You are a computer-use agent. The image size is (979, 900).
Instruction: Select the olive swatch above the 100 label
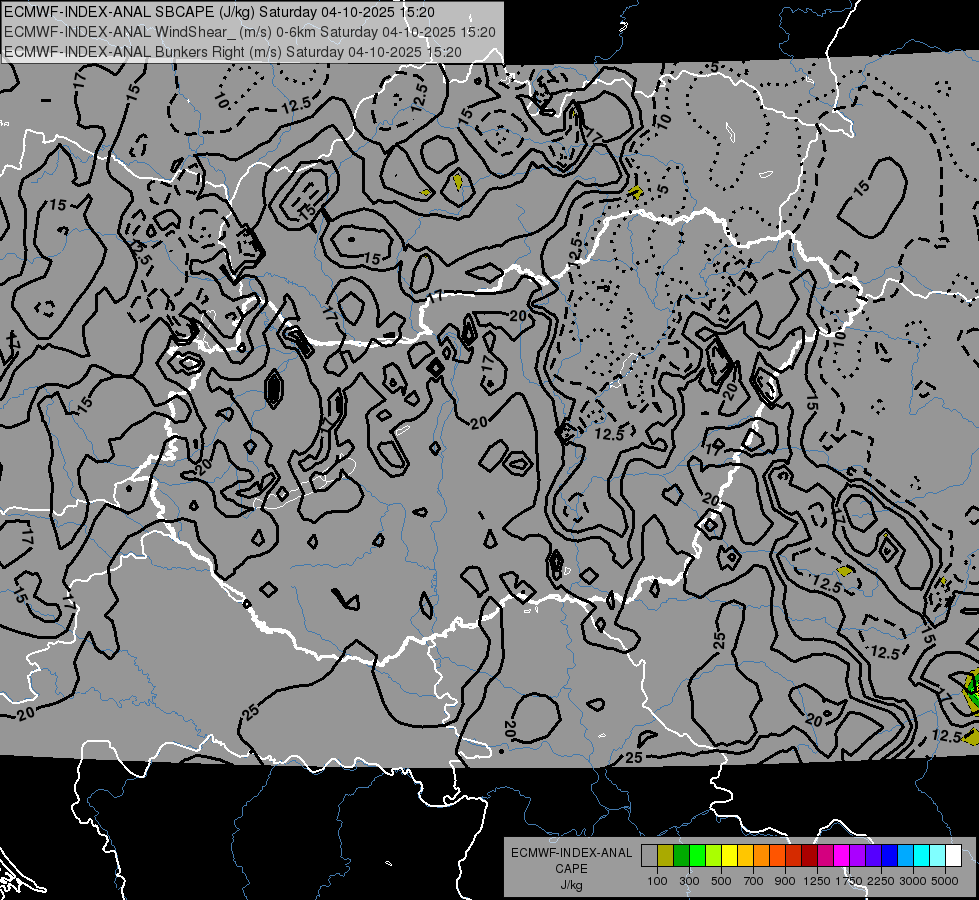coord(666,856)
